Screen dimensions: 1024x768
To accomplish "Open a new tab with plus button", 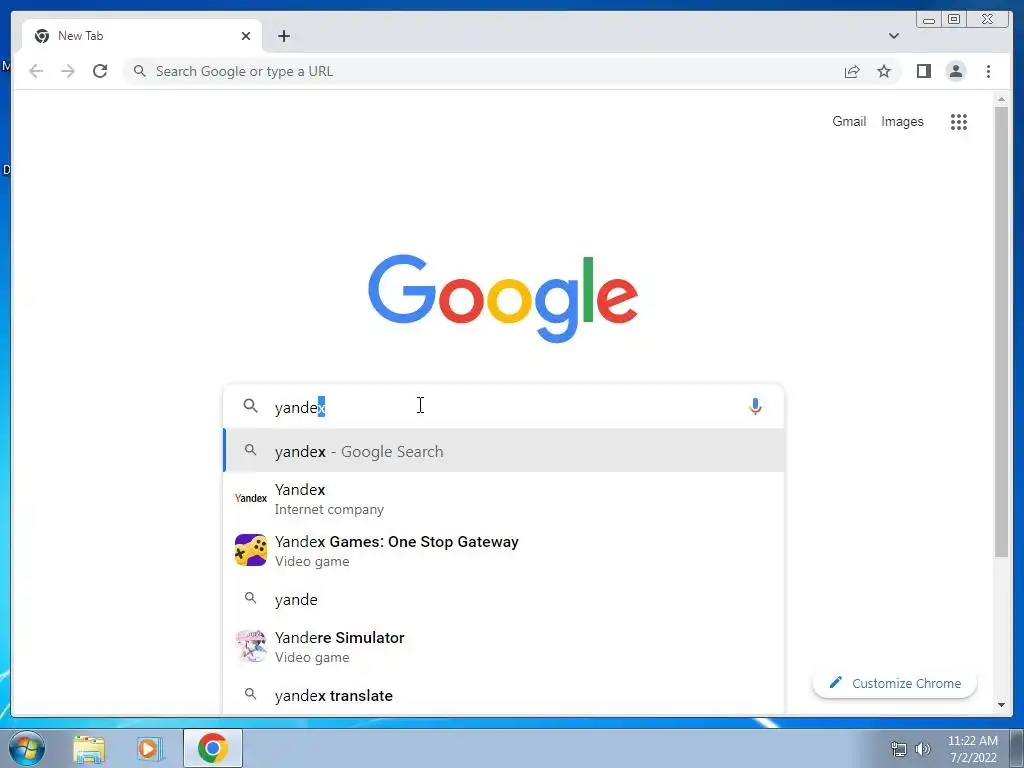I will coord(283,36).
